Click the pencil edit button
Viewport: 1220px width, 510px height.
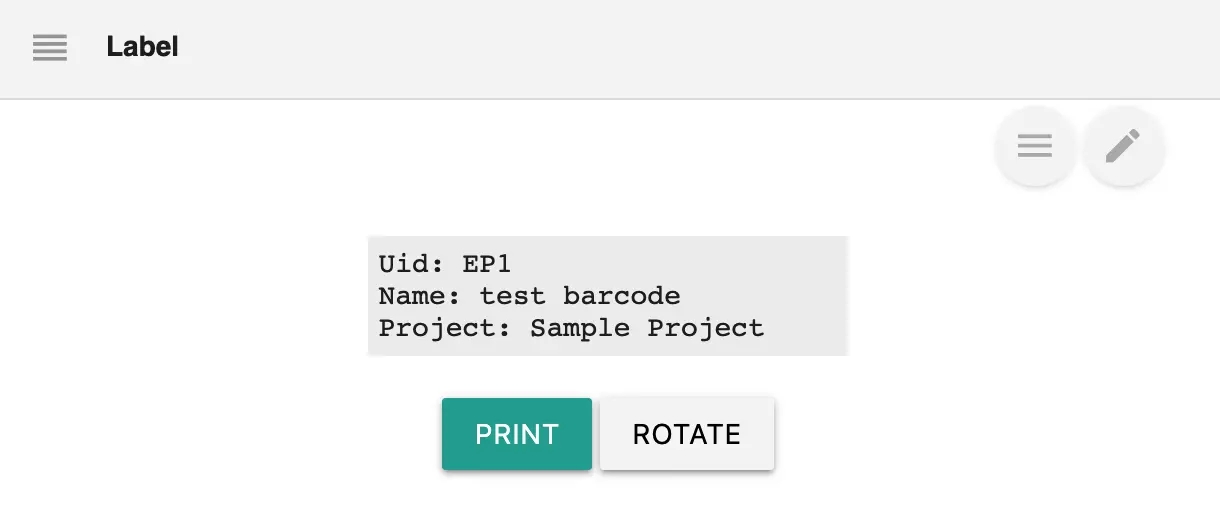pos(1123,147)
